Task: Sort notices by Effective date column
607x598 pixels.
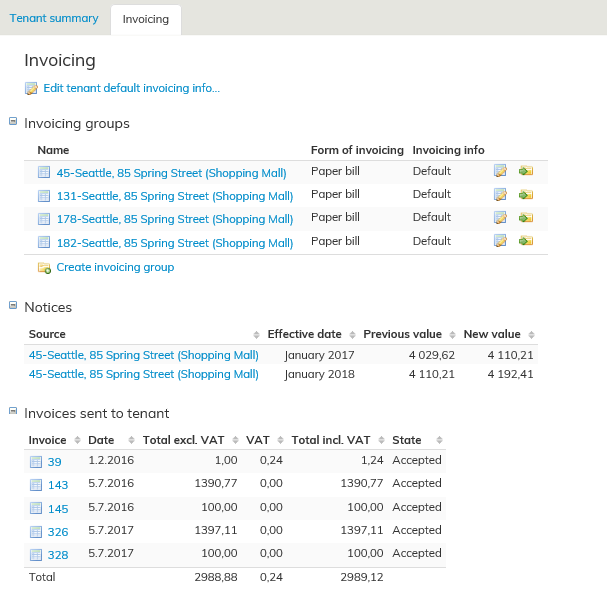Action: pyautogui.click(x=304, y=334)
